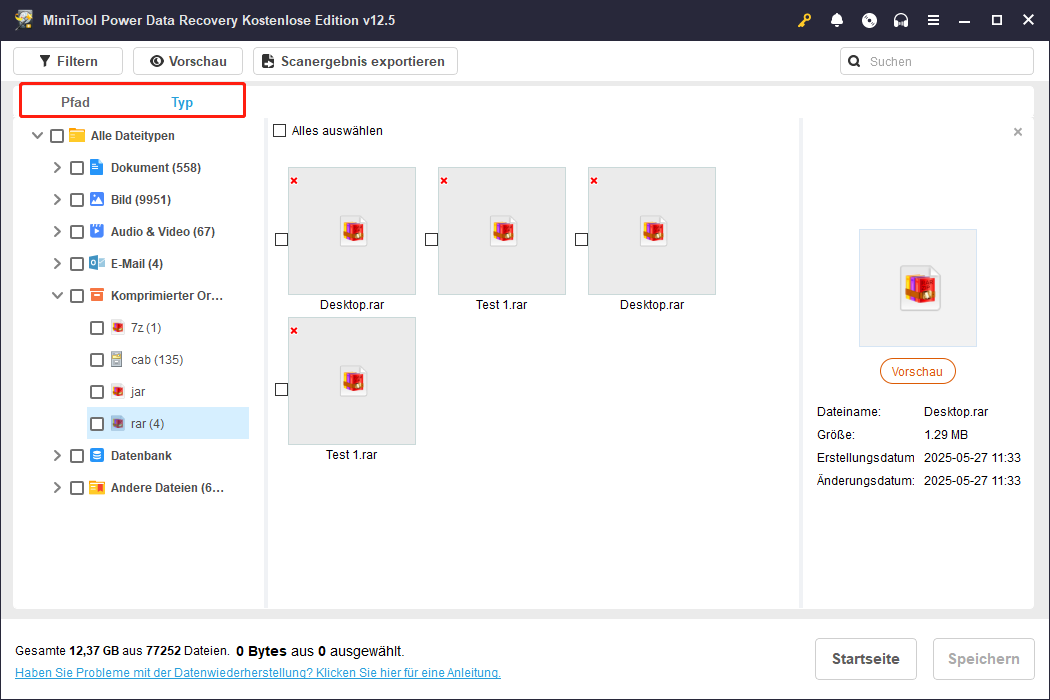Open the Filtern toolbar button

click(68, 61)
